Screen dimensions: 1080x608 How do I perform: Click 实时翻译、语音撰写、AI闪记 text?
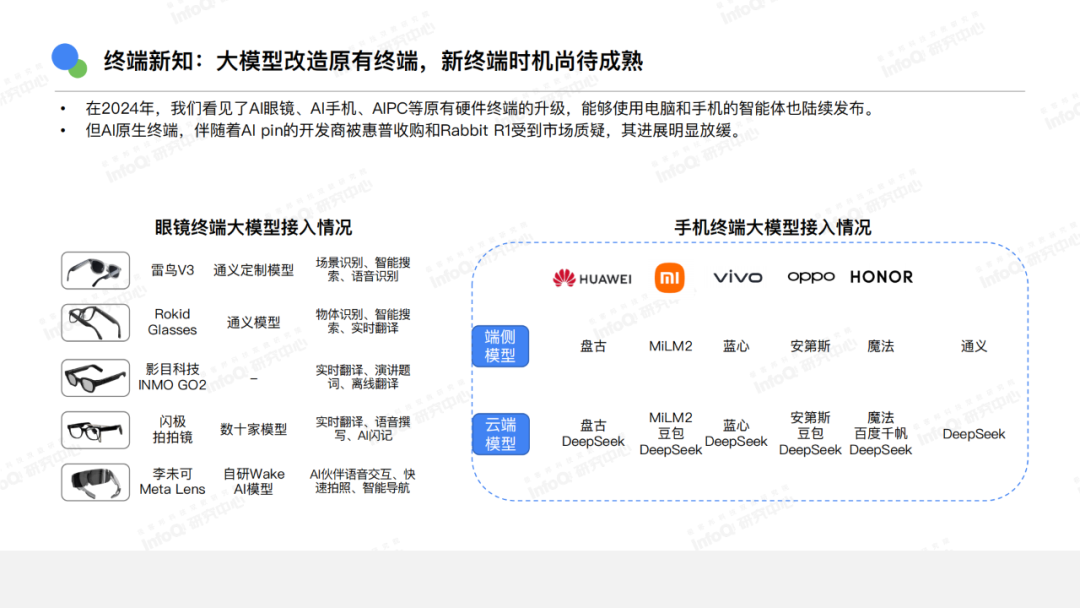[x=363, y=429]
